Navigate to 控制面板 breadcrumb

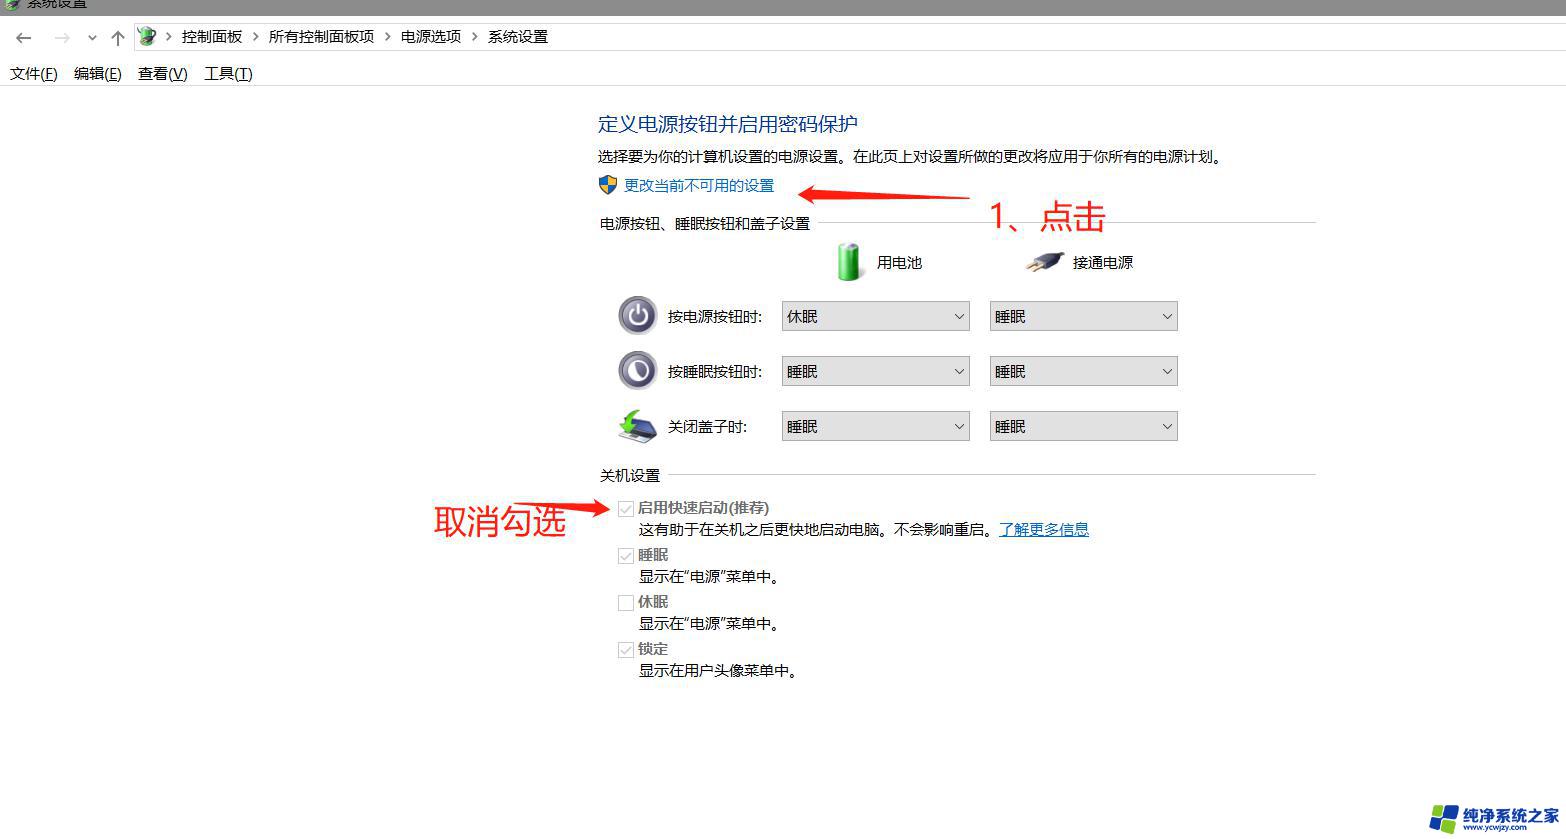(x=212, y=37)
